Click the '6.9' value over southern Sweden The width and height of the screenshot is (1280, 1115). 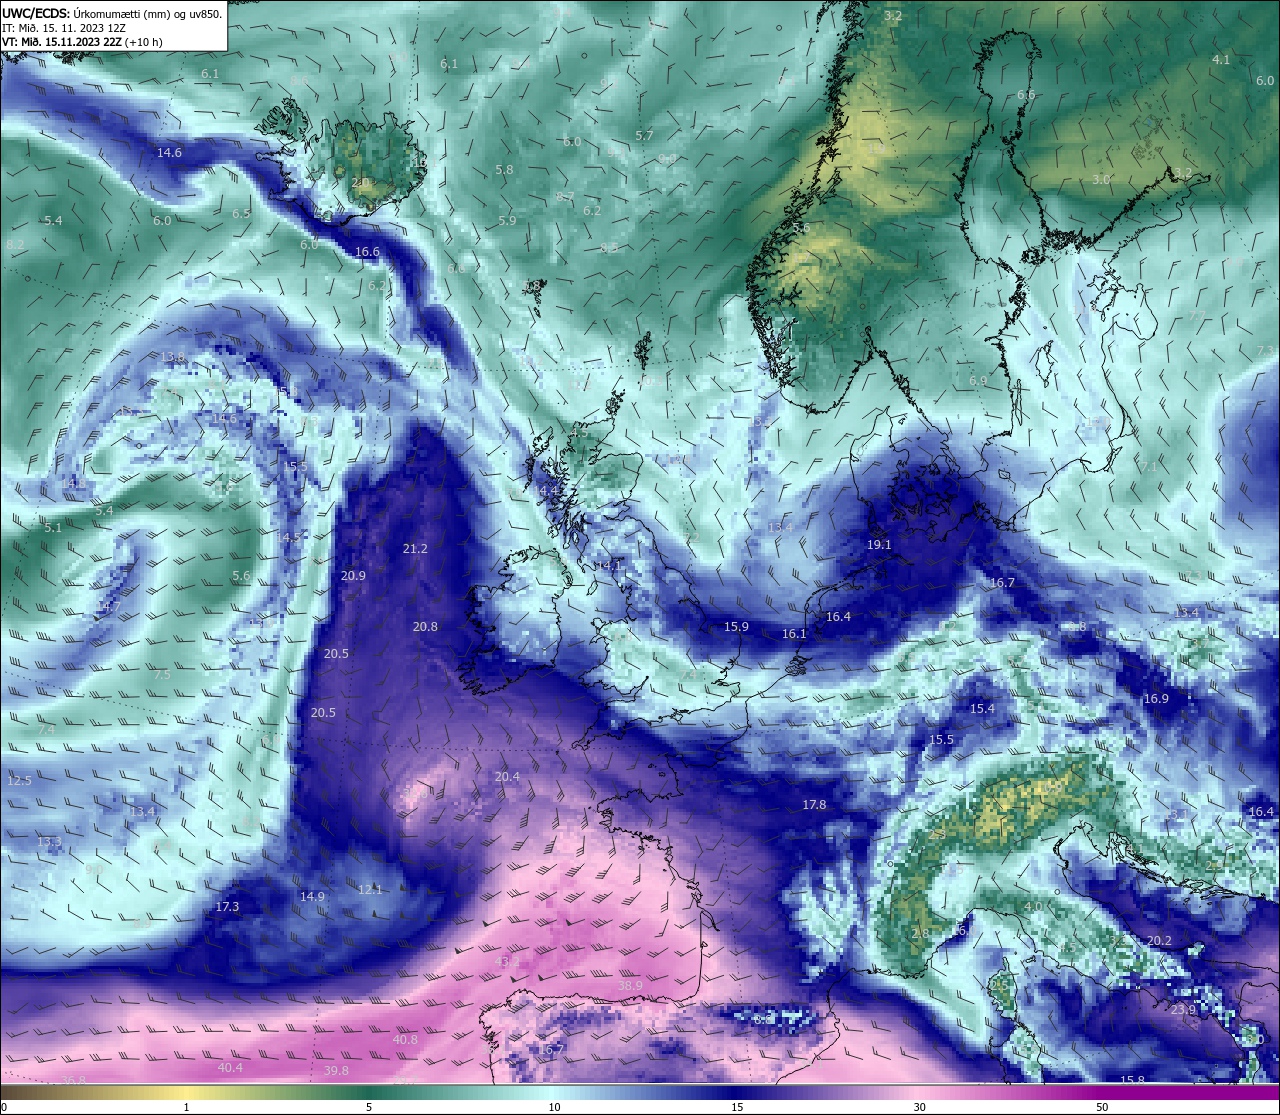[x=978, y=381]
